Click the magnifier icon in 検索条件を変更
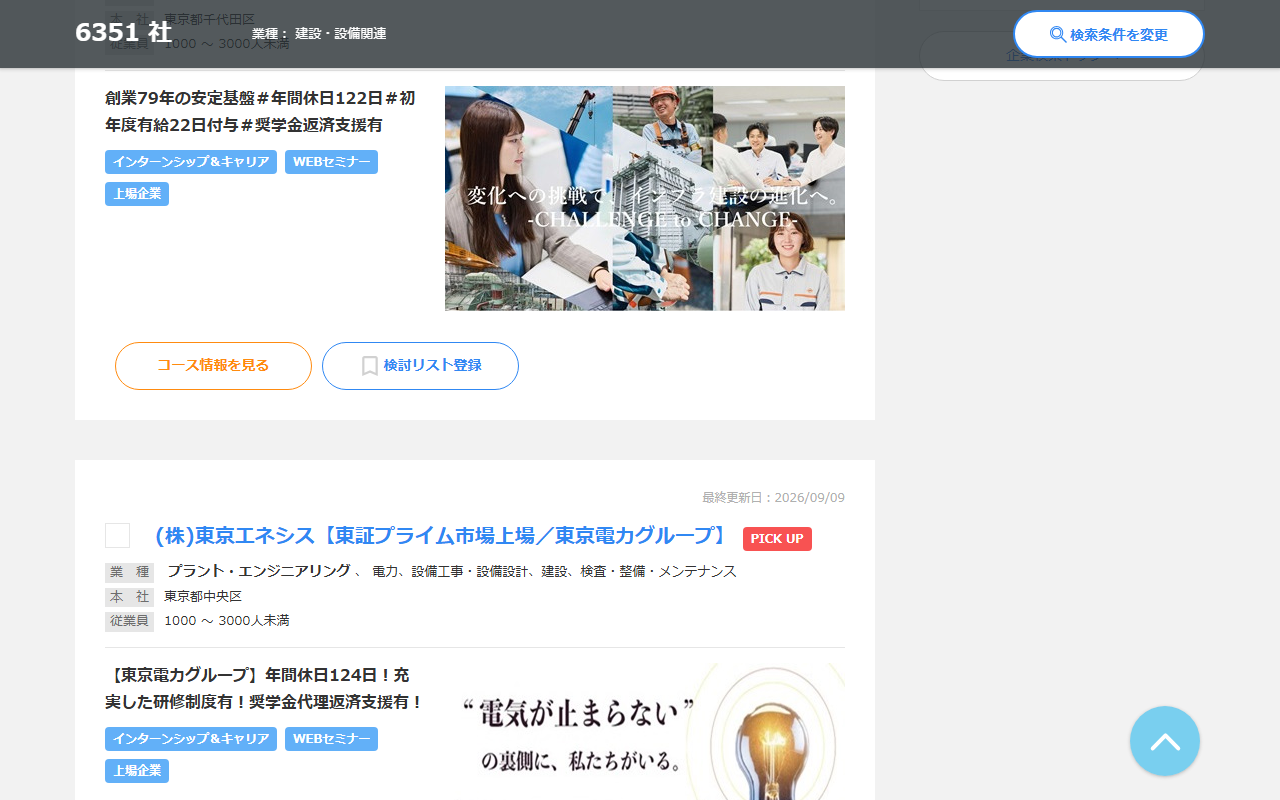Screen dimensions: 1280x800 pos(1058,34)
